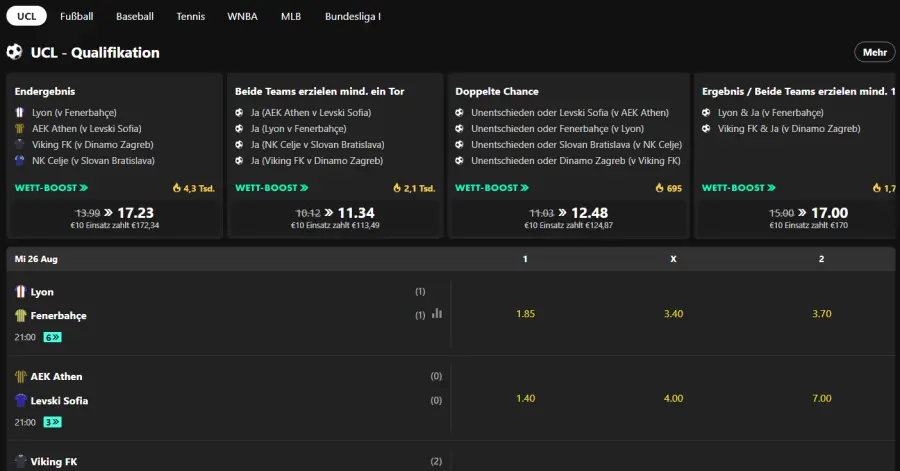Click the AEK Athen jersey icon in the Endergebnis card
This screenshot has height=471, width=900.
pyautogui.click(x=20, y=129)
